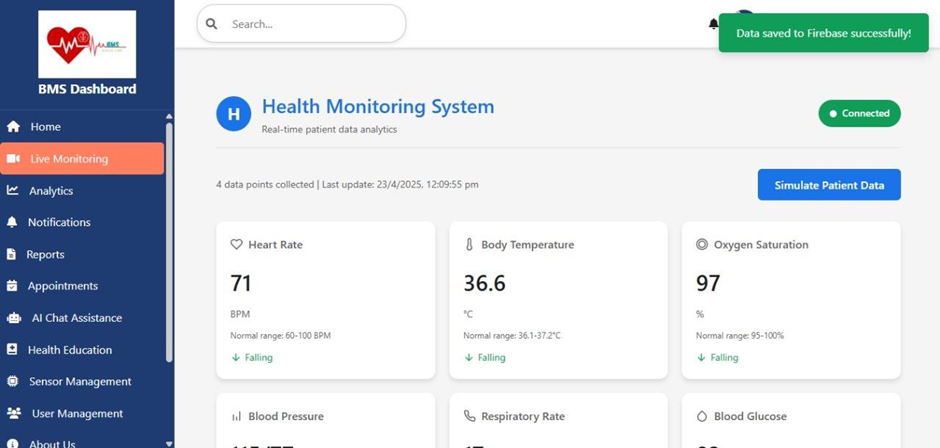Select Live Monitoring menu item
940x448 pixels.
pyautogui.click(x=82, y=159)
